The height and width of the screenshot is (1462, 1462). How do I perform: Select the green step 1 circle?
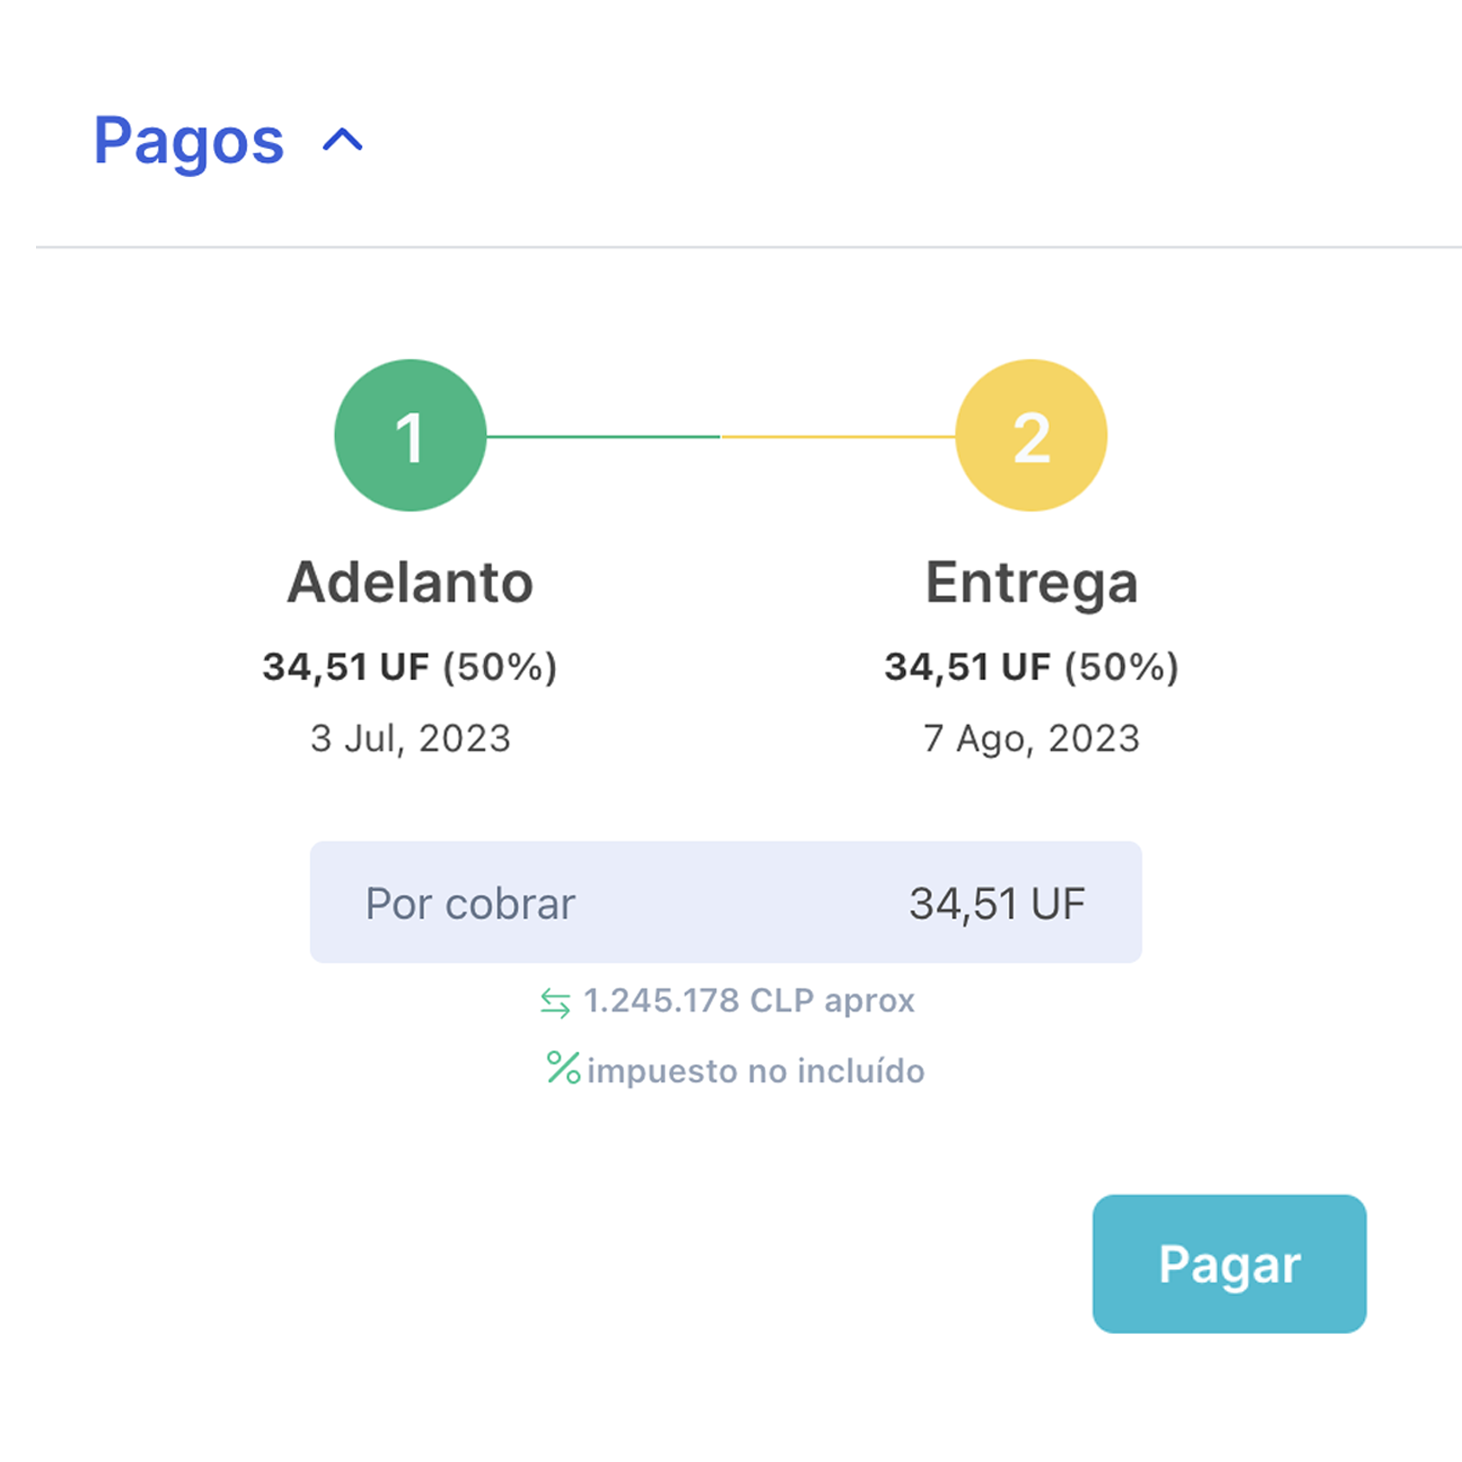410,436
